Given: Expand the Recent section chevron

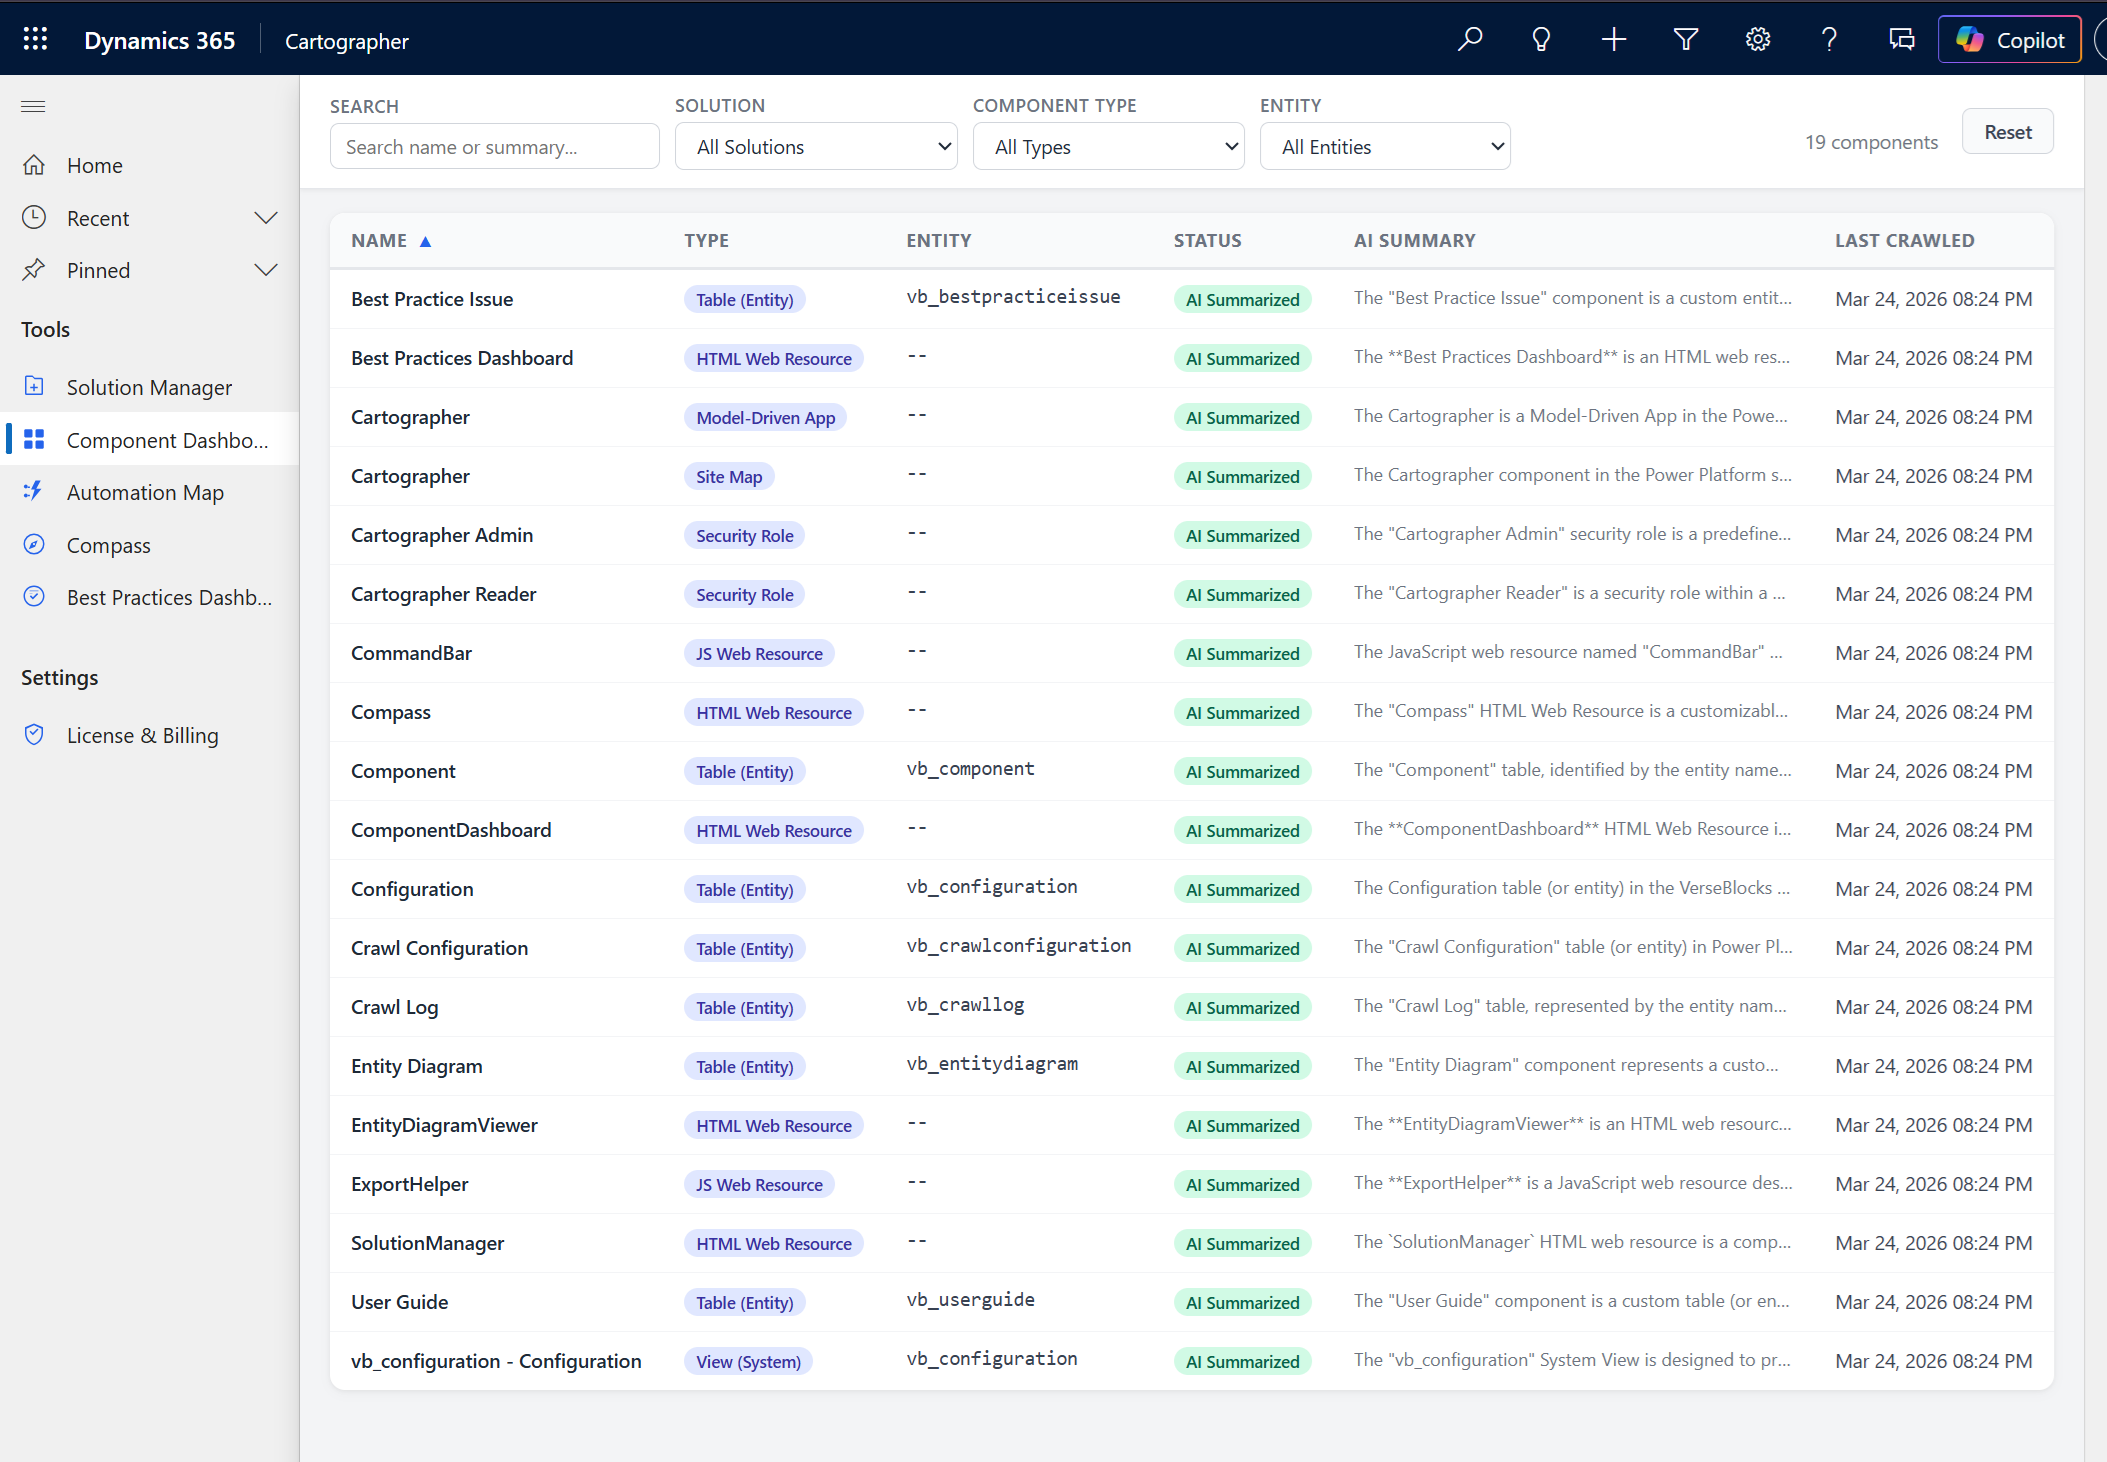Looking at the screenshot, I should (265, 218).
